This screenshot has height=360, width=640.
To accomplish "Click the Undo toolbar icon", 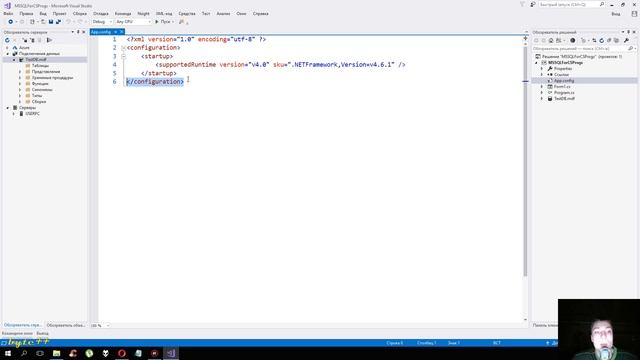I will pyautogui.click(x=68, y=22).
